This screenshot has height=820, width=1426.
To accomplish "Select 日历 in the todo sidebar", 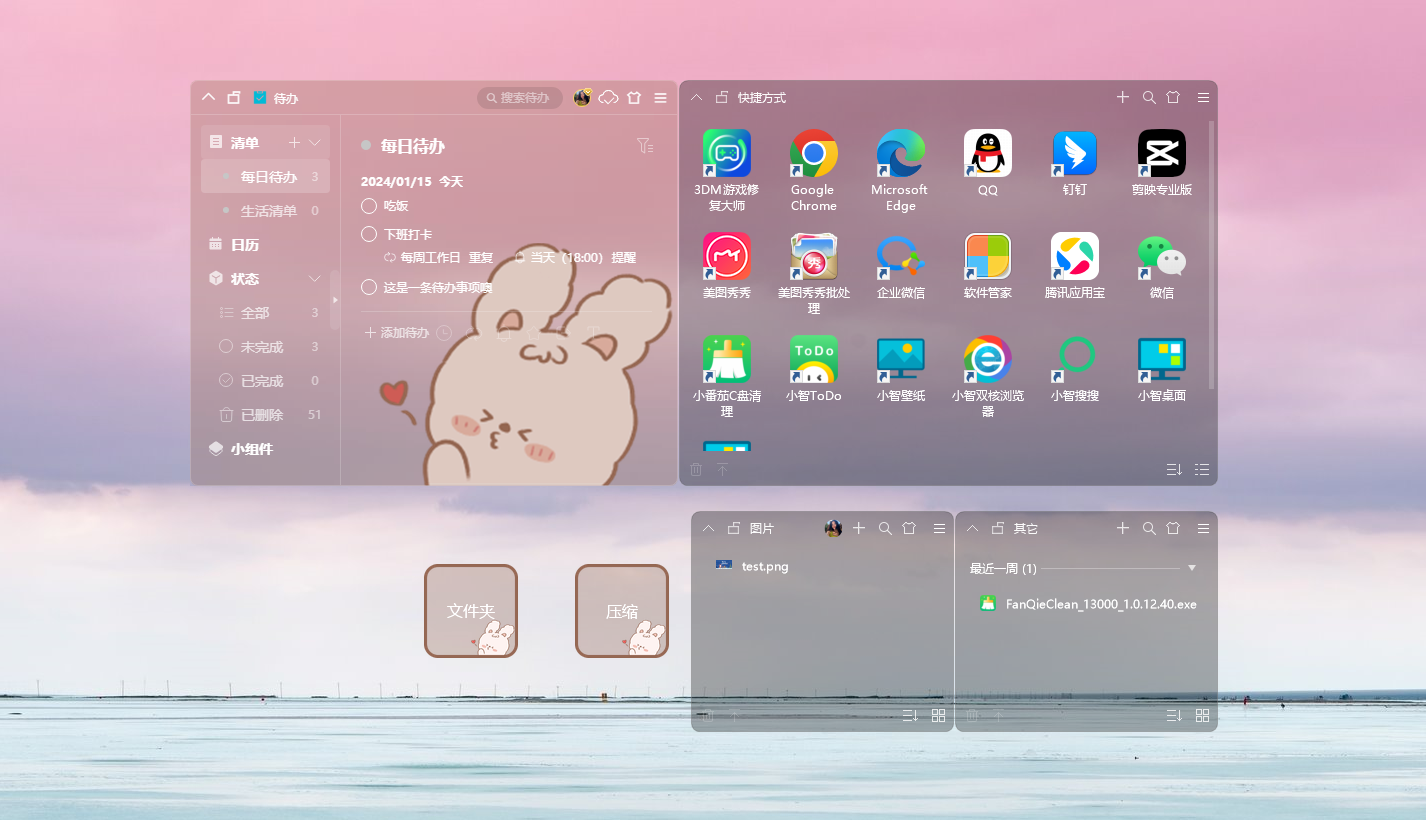I will 243,244.
